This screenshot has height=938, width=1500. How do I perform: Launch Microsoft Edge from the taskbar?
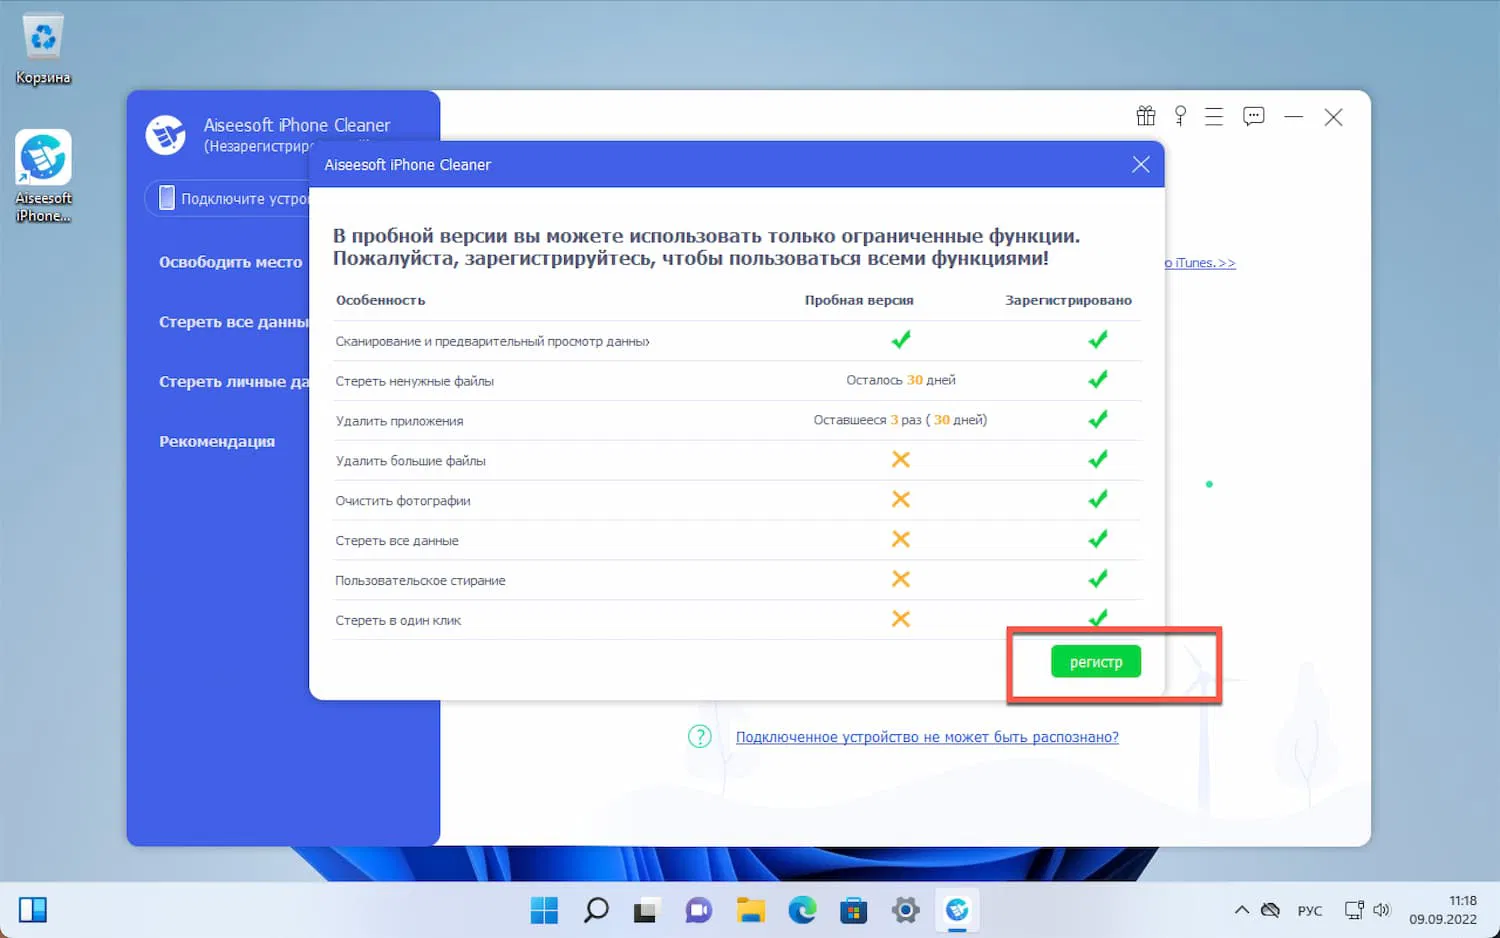point(802,910)
